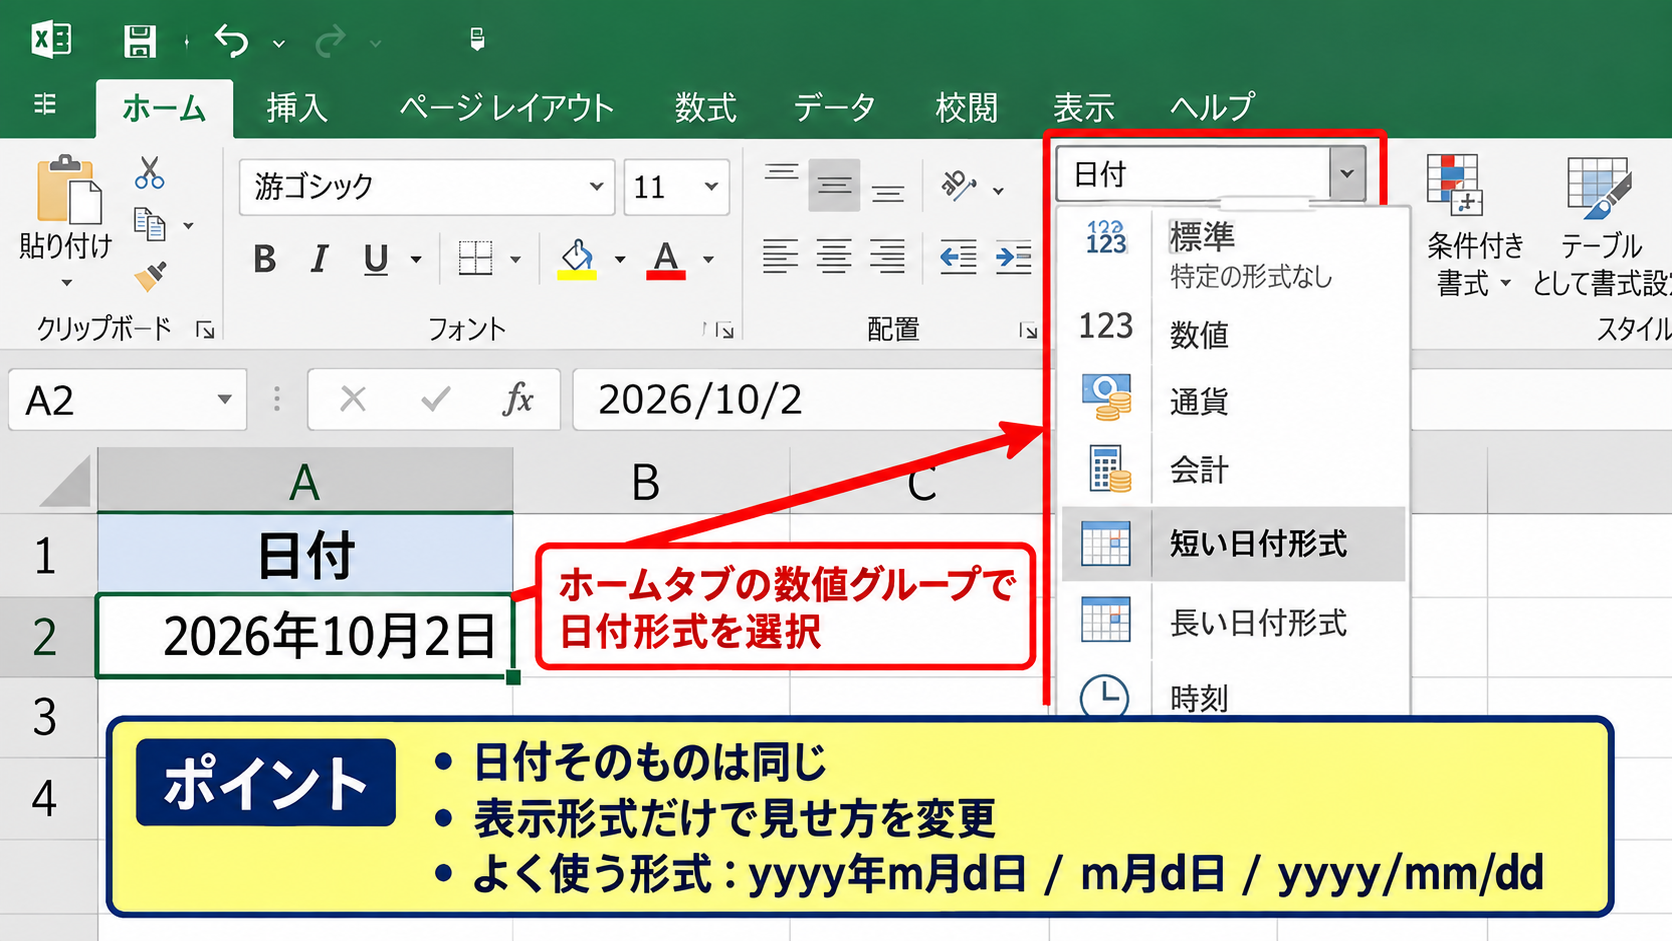Choose 標準 format option

click(x=1233, y=253)
